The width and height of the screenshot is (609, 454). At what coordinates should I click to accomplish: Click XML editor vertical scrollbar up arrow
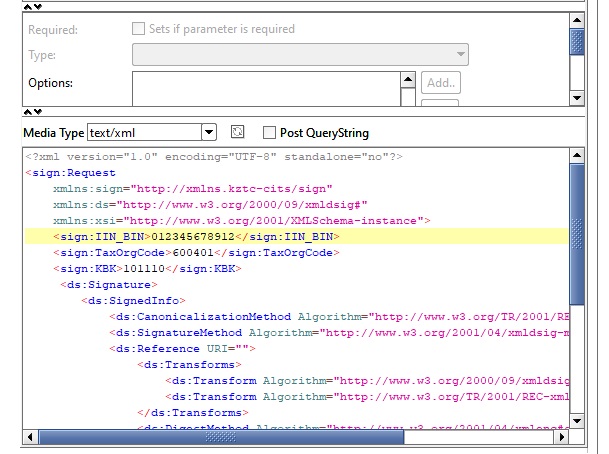pyautogui.click(x=577, y=156)
